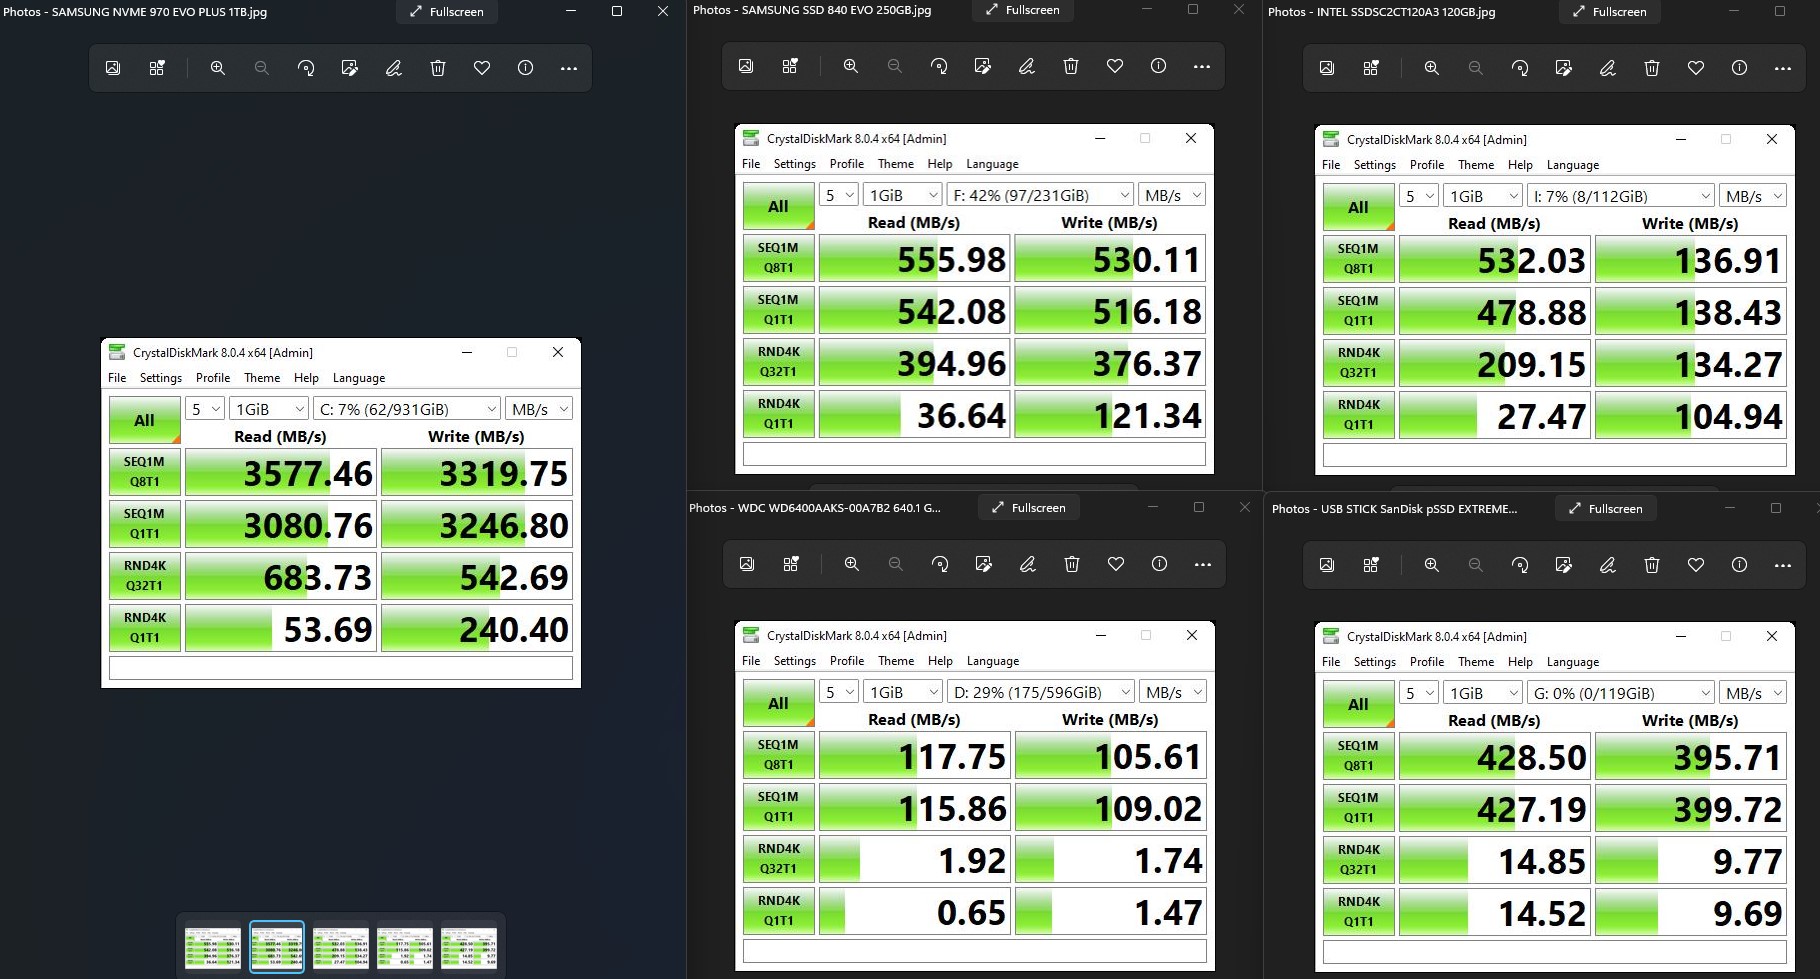Open more options in USB STICK SanDisk window
This screenshot has width=1820, height=979.
click(1783, 565)
